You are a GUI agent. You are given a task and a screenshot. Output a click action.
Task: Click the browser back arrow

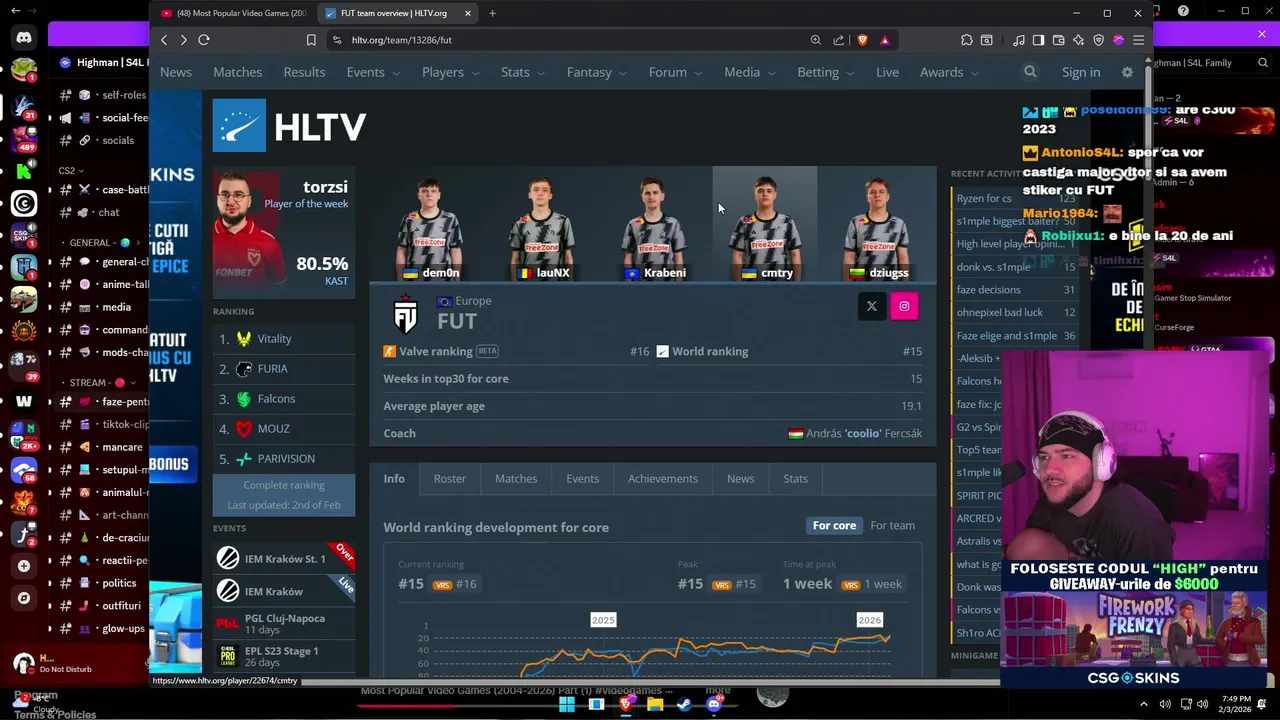tap(164, 40)
